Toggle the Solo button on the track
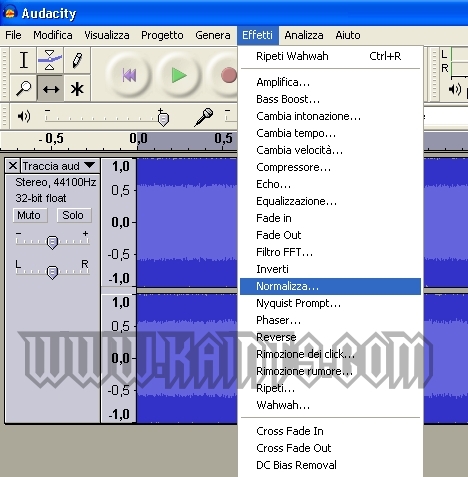 [73, 215]
